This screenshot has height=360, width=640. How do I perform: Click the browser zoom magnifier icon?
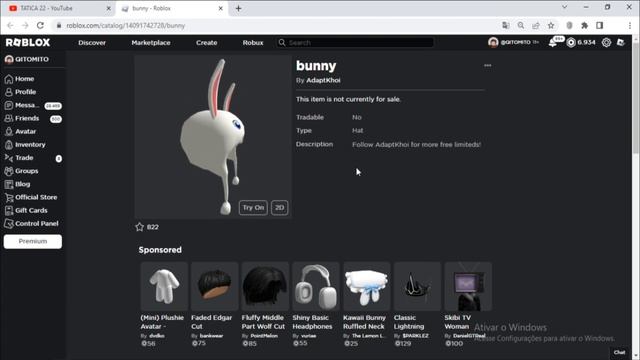click(x=521, y=25)
